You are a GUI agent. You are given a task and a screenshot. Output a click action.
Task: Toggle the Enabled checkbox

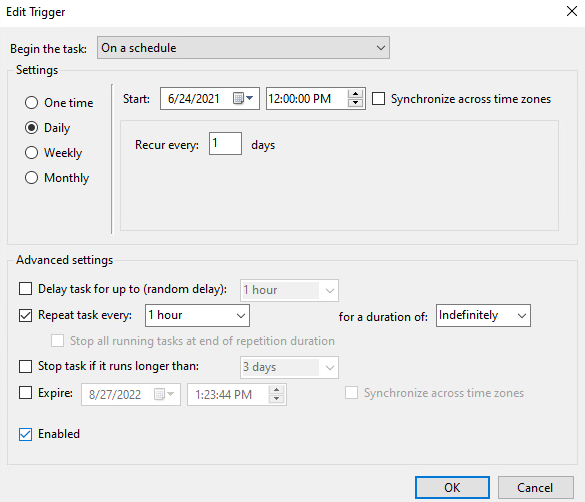[25, 434]
